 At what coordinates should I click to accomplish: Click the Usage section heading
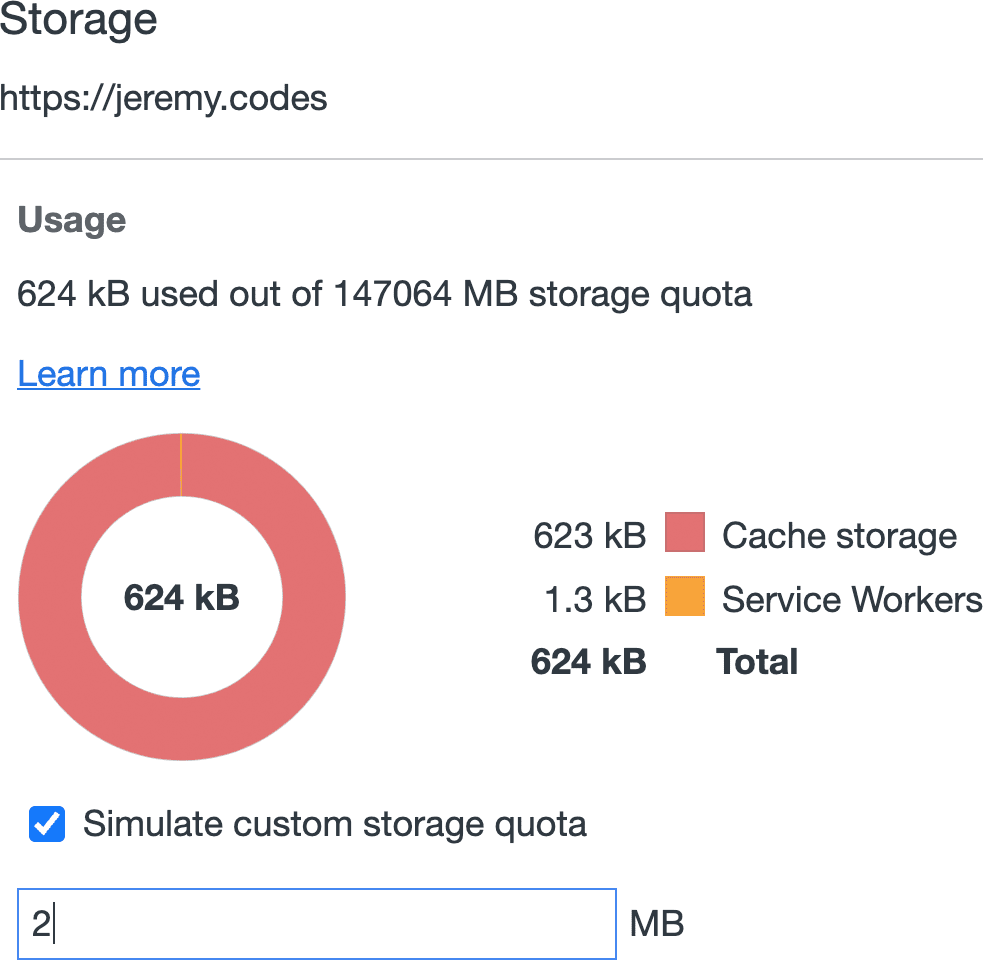click(x=70, y=219)
